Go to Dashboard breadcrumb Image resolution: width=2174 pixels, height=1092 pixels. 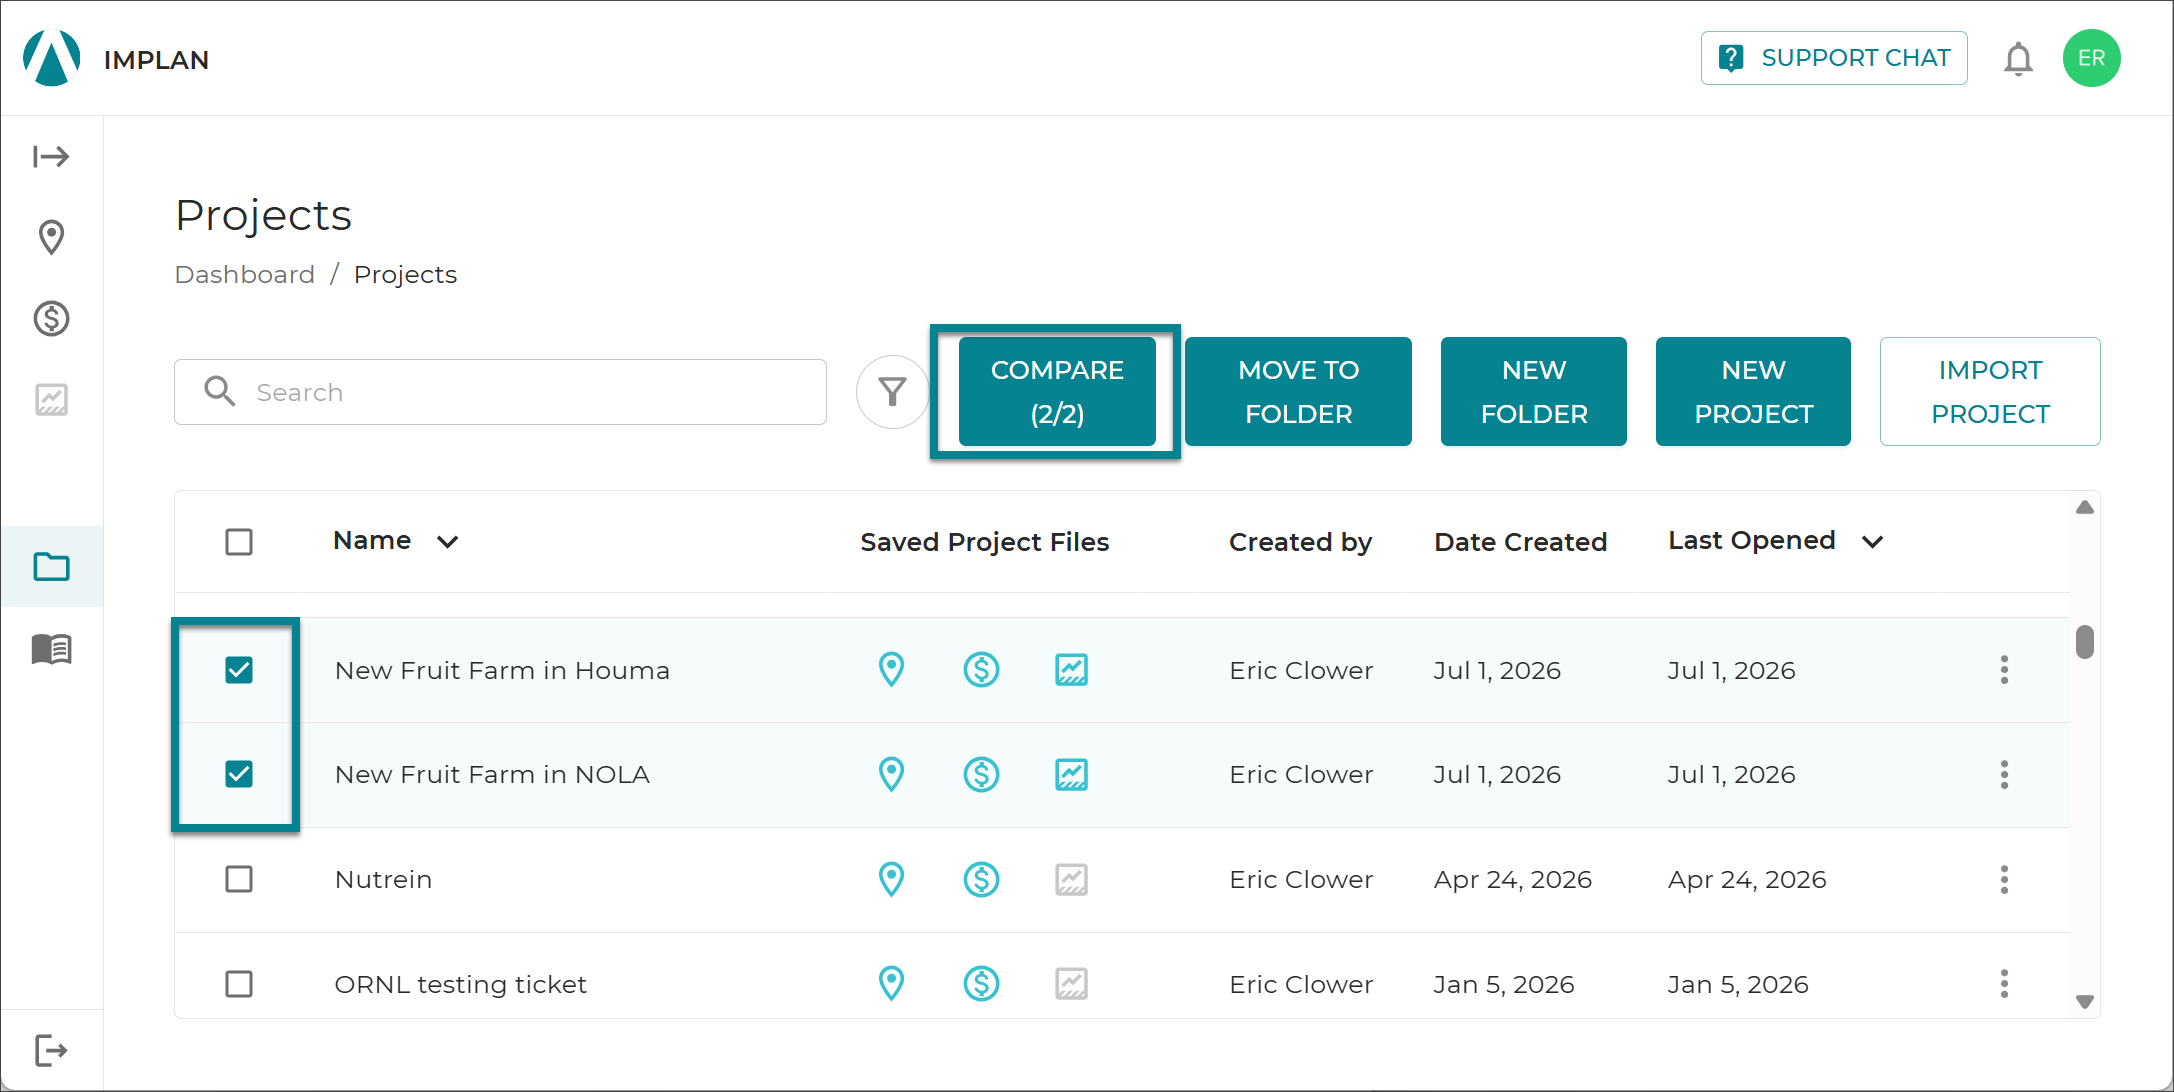tap(245, 274)
